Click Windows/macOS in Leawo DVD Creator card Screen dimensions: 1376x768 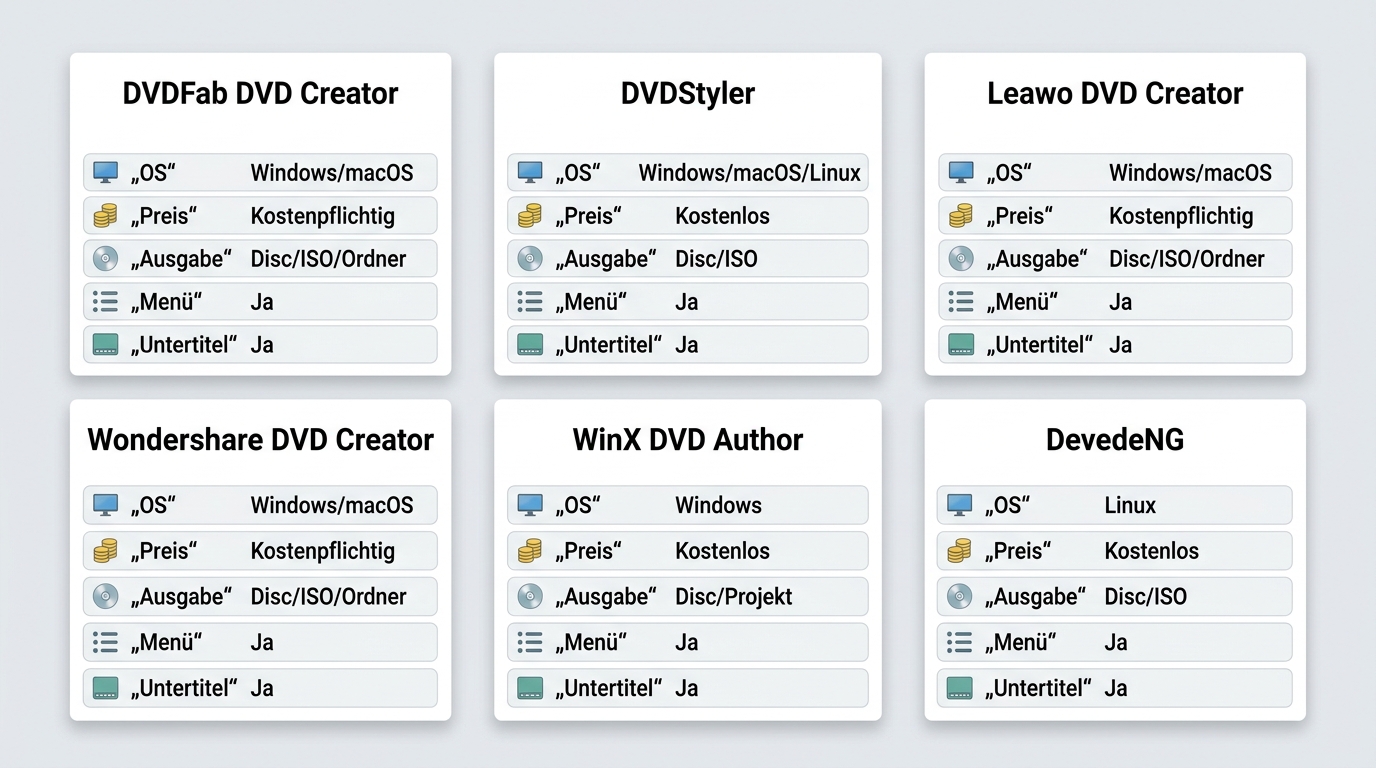point(1190,173)
